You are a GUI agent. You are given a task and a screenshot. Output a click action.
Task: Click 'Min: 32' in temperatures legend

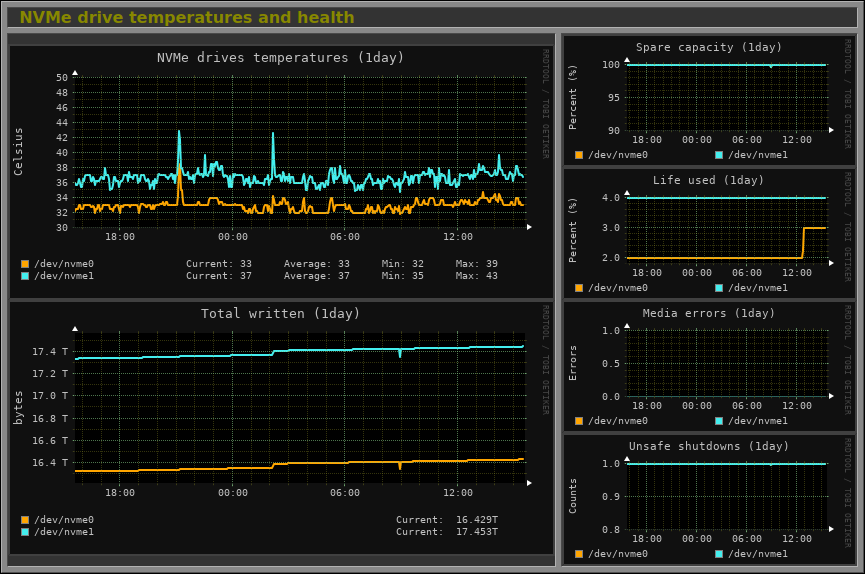tap(403, 264)
